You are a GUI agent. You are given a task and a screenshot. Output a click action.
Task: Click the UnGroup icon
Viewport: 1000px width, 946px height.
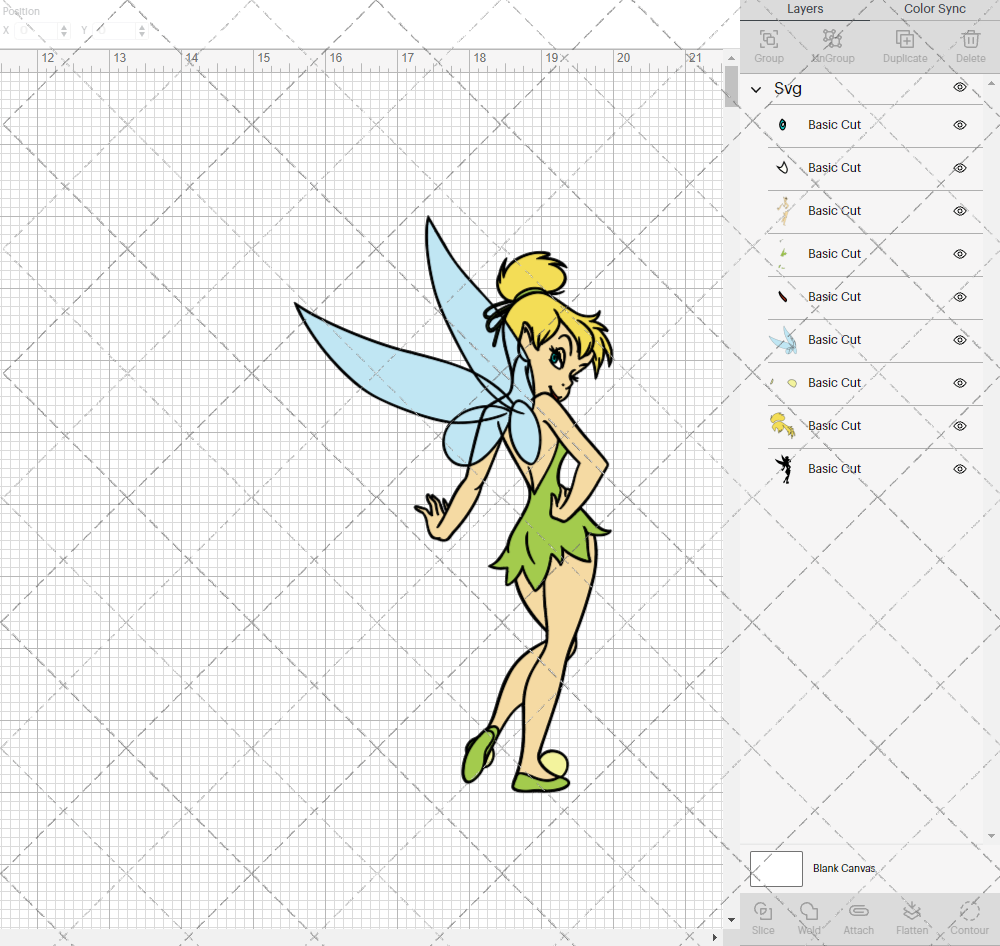coord(832,40)
